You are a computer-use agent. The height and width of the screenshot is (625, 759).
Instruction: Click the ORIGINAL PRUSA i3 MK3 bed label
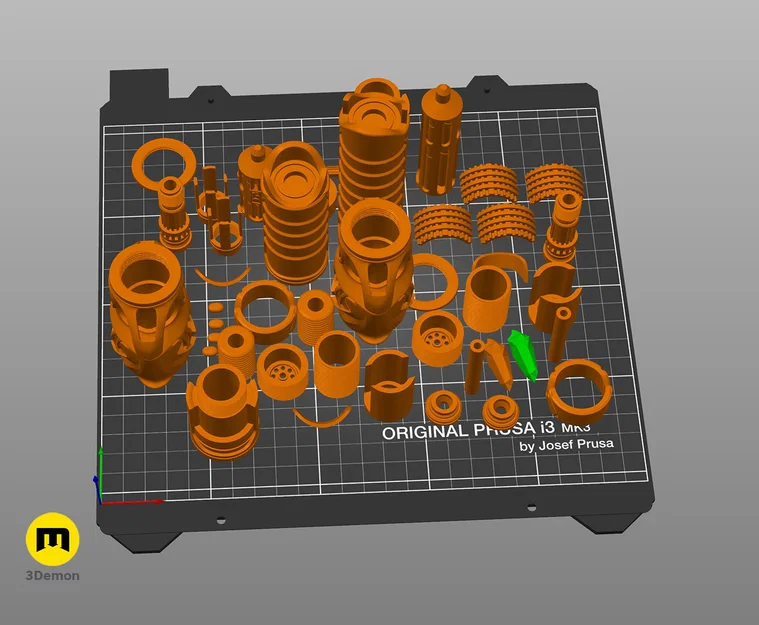tap(486, 430)
